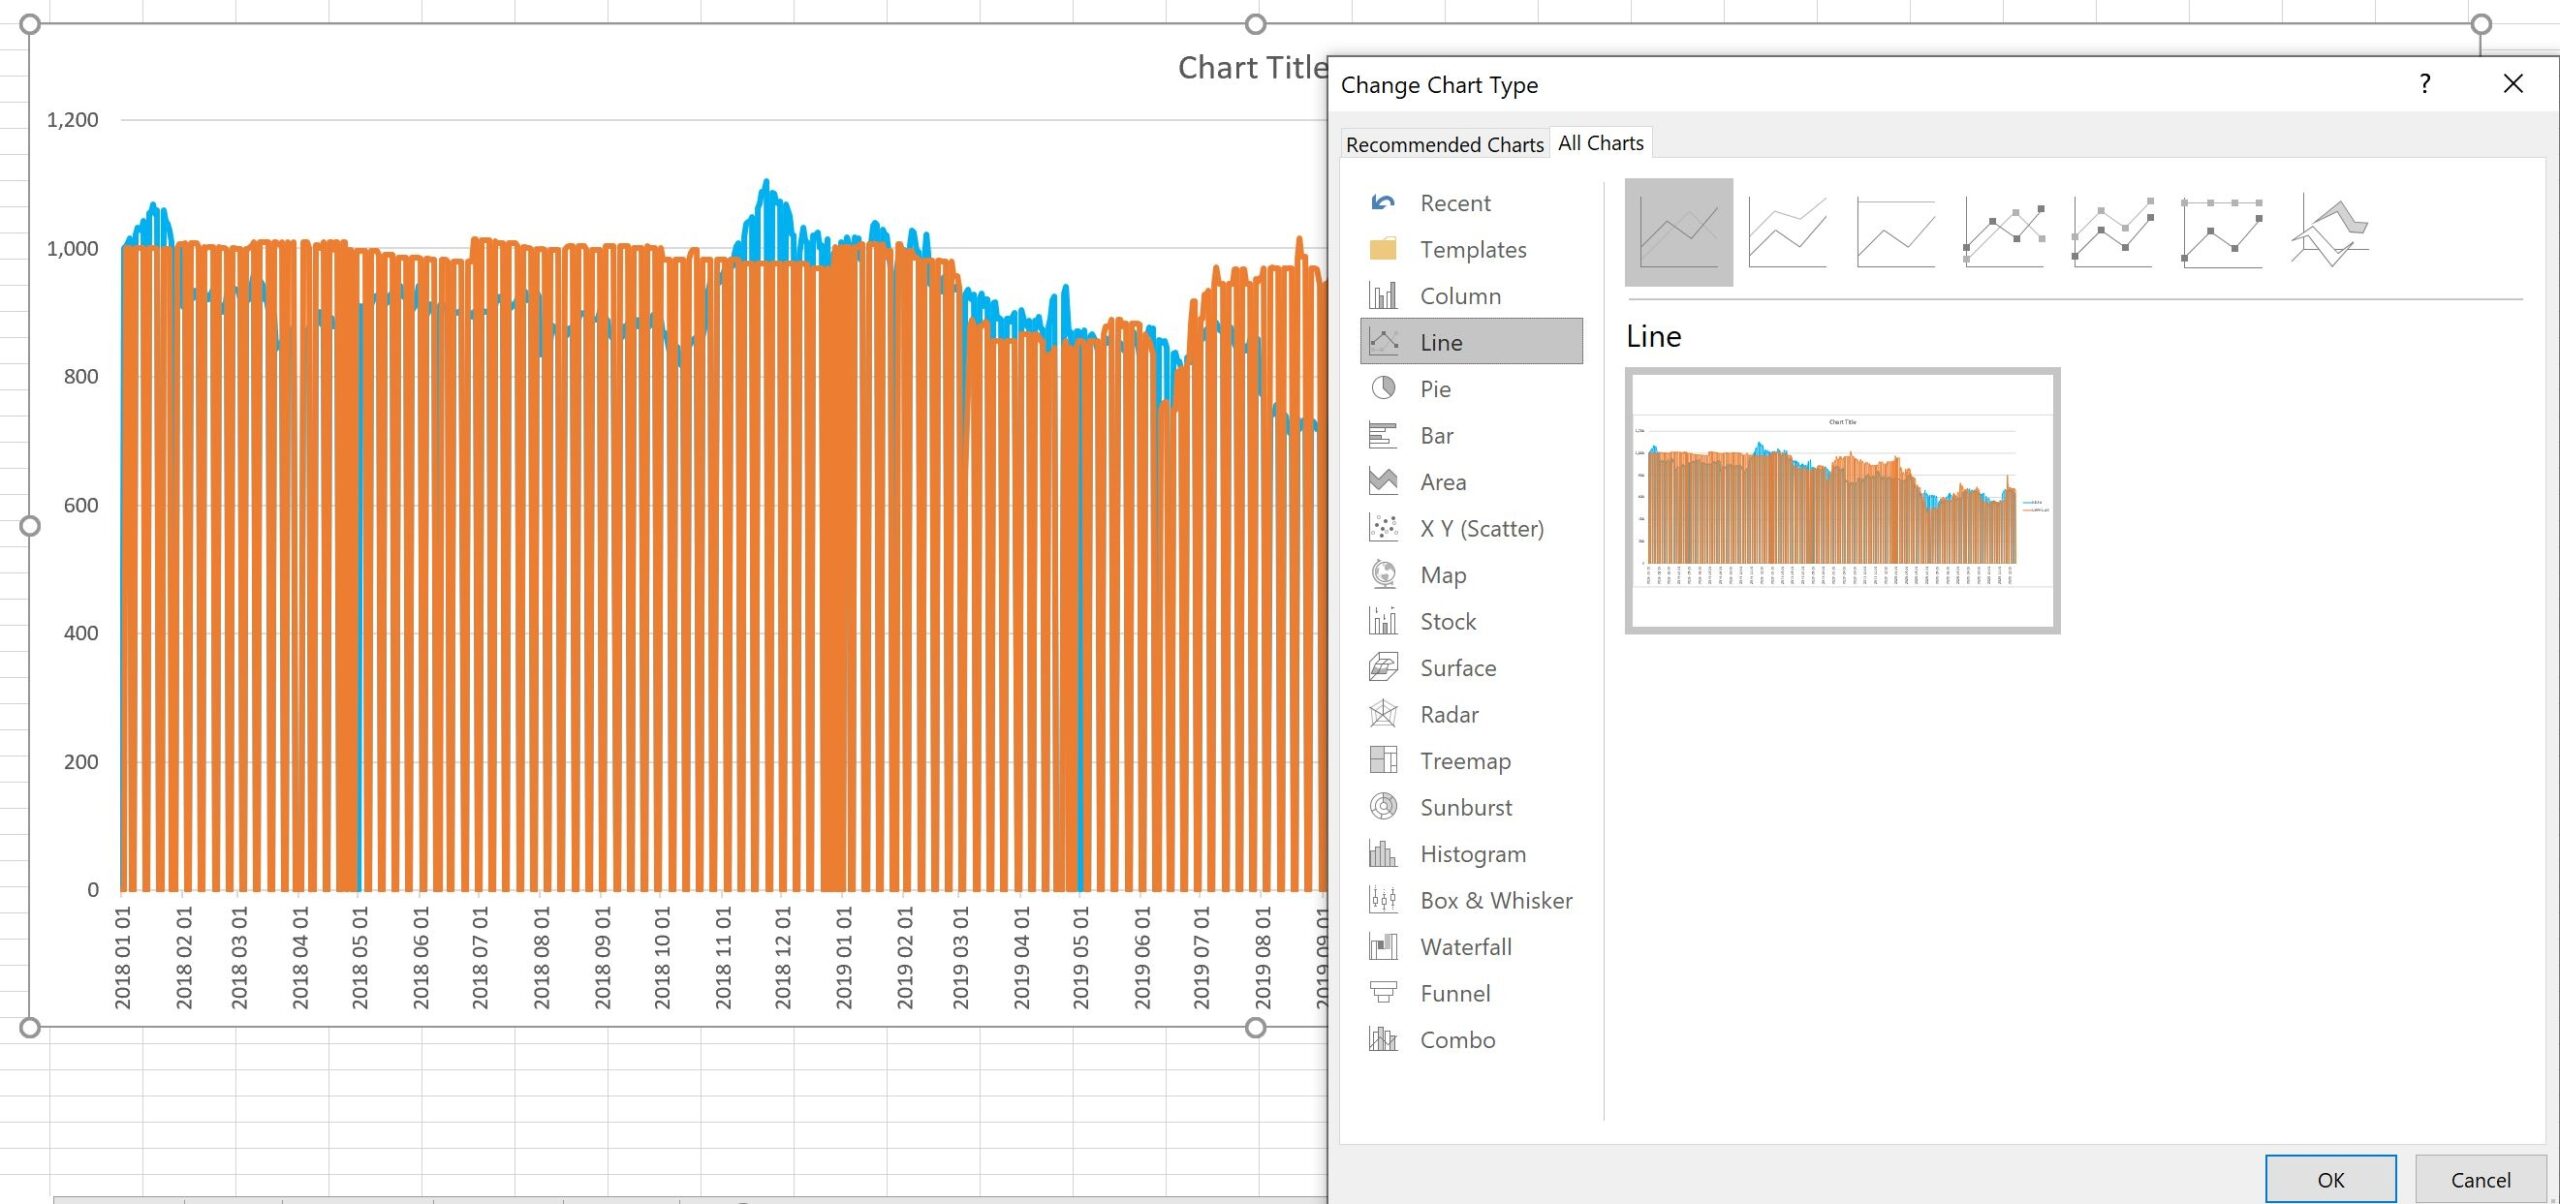Choose the X Y (Scatter) category
The image size is (2560, 1204).
tap(1480, 528)
